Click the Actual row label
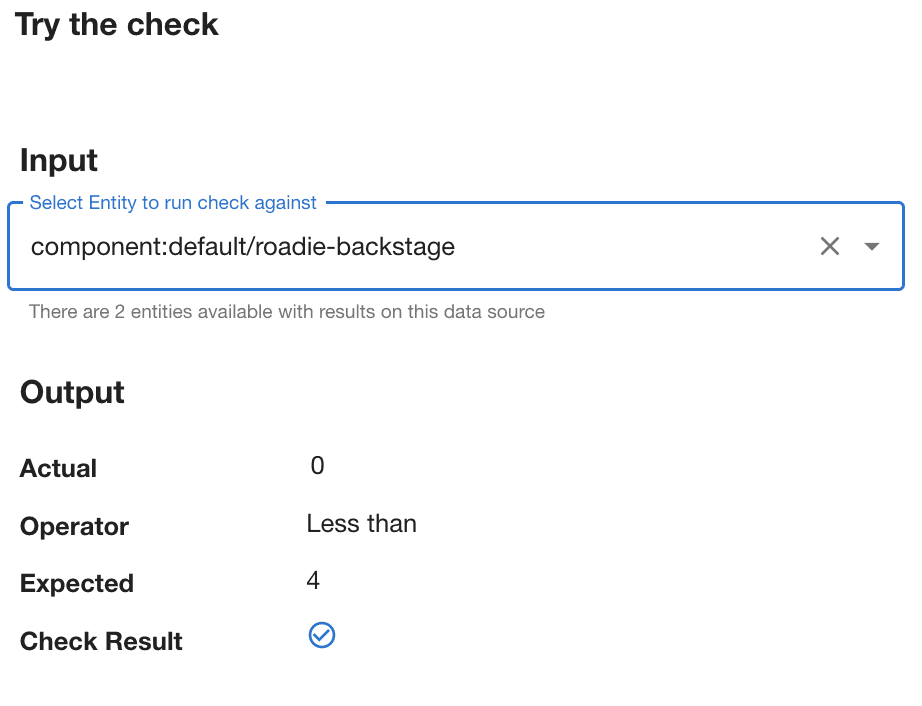Image resolution: width=922 pixels, height=706 pixels. pyautogui.click(x=58, y=469)
